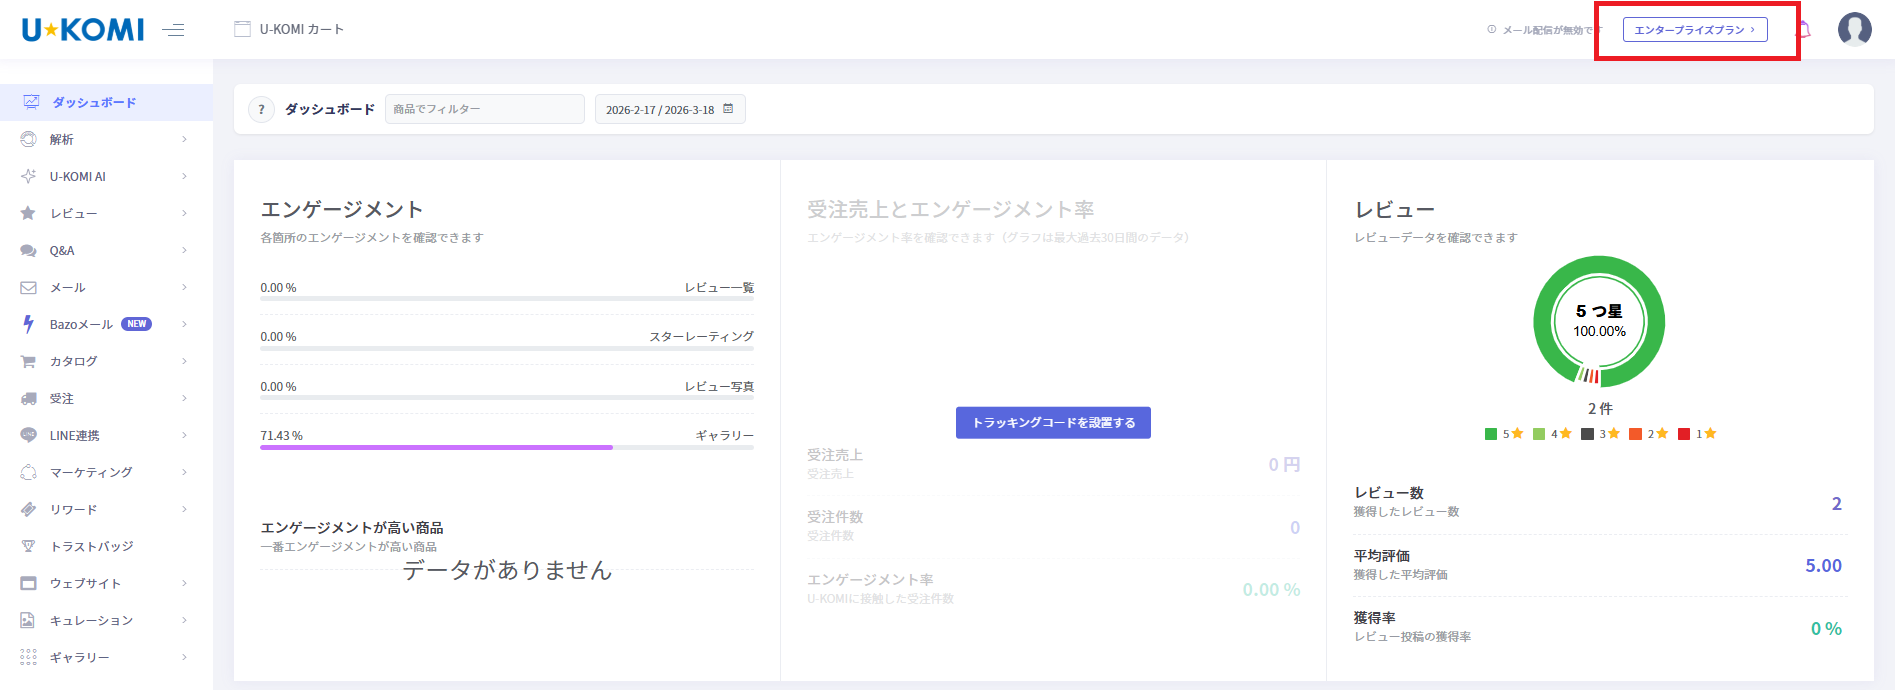Expand the 解析 sidebar menu
Viewport: 1895px width, 690px height.
click(x=184, y=139)
